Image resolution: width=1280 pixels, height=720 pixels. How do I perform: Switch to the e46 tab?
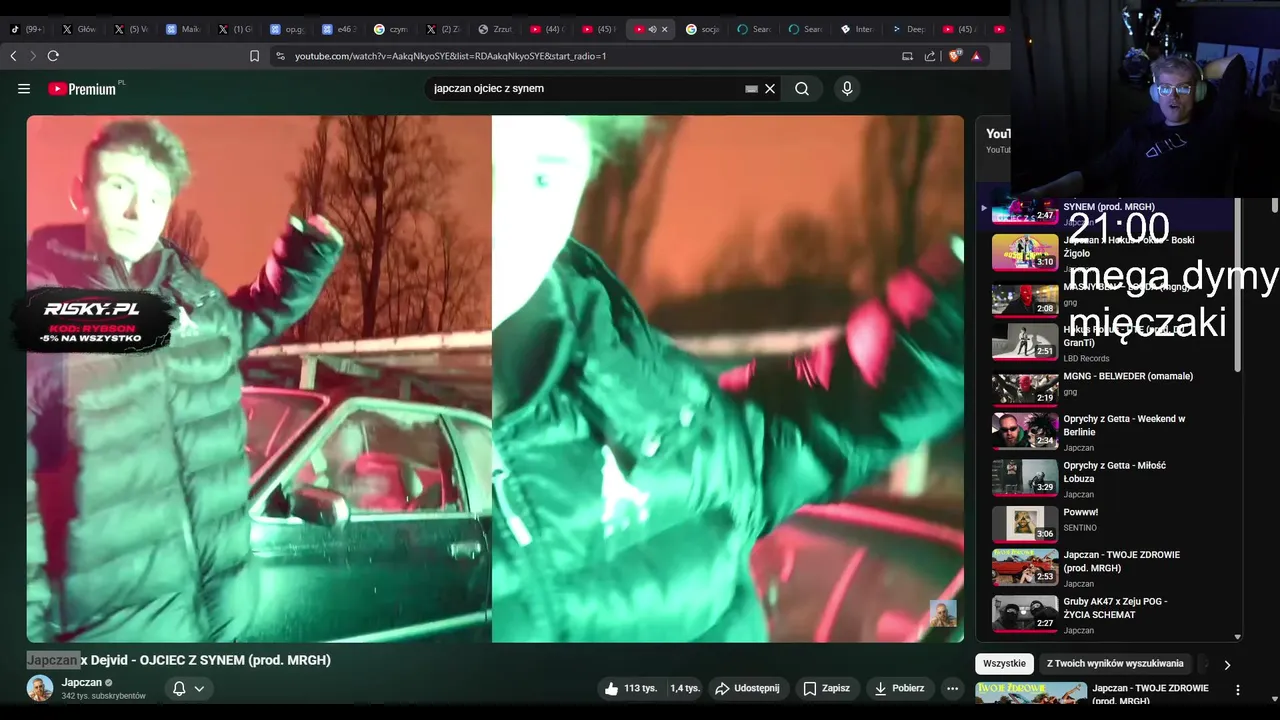click(339, 29)
